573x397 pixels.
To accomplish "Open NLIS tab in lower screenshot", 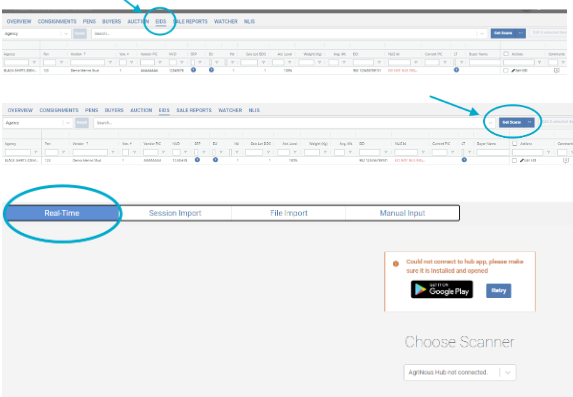I will pyautogui.click(x=254, y=110).
